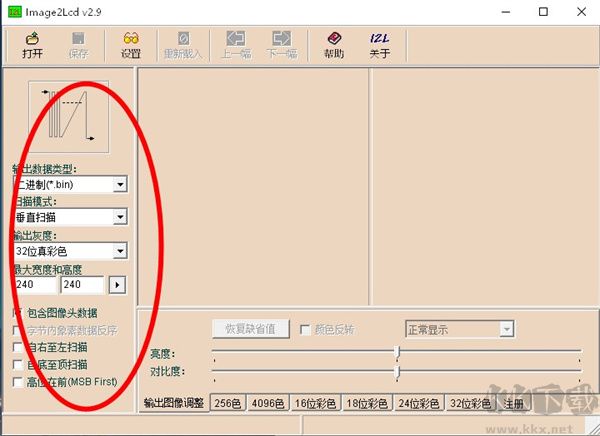The width and height of the screenshot is (600, 436).
Task: Click the 恢复缺省值 restore defaults button
Action: tap(251, 329)
